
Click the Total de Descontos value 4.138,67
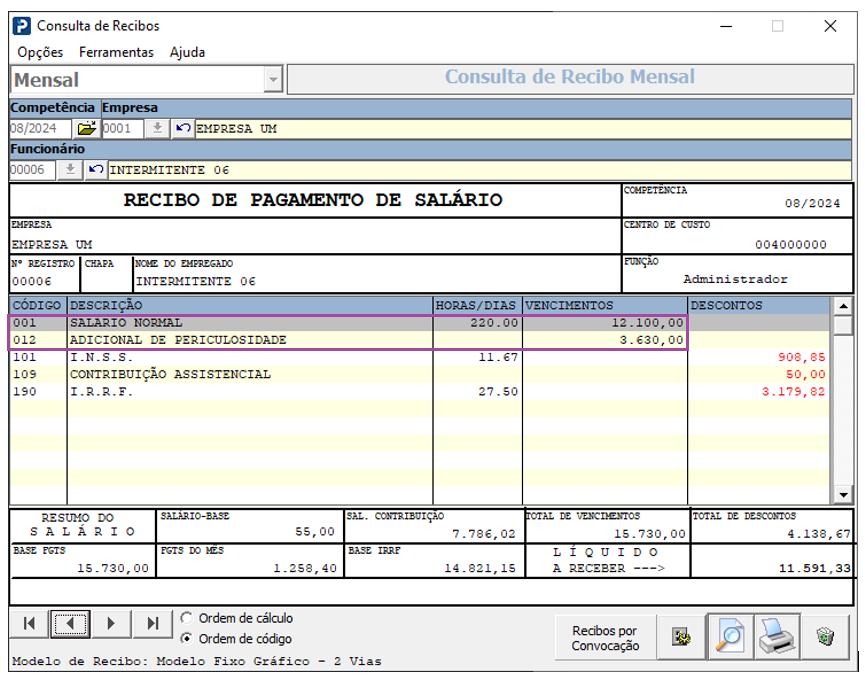819,534
